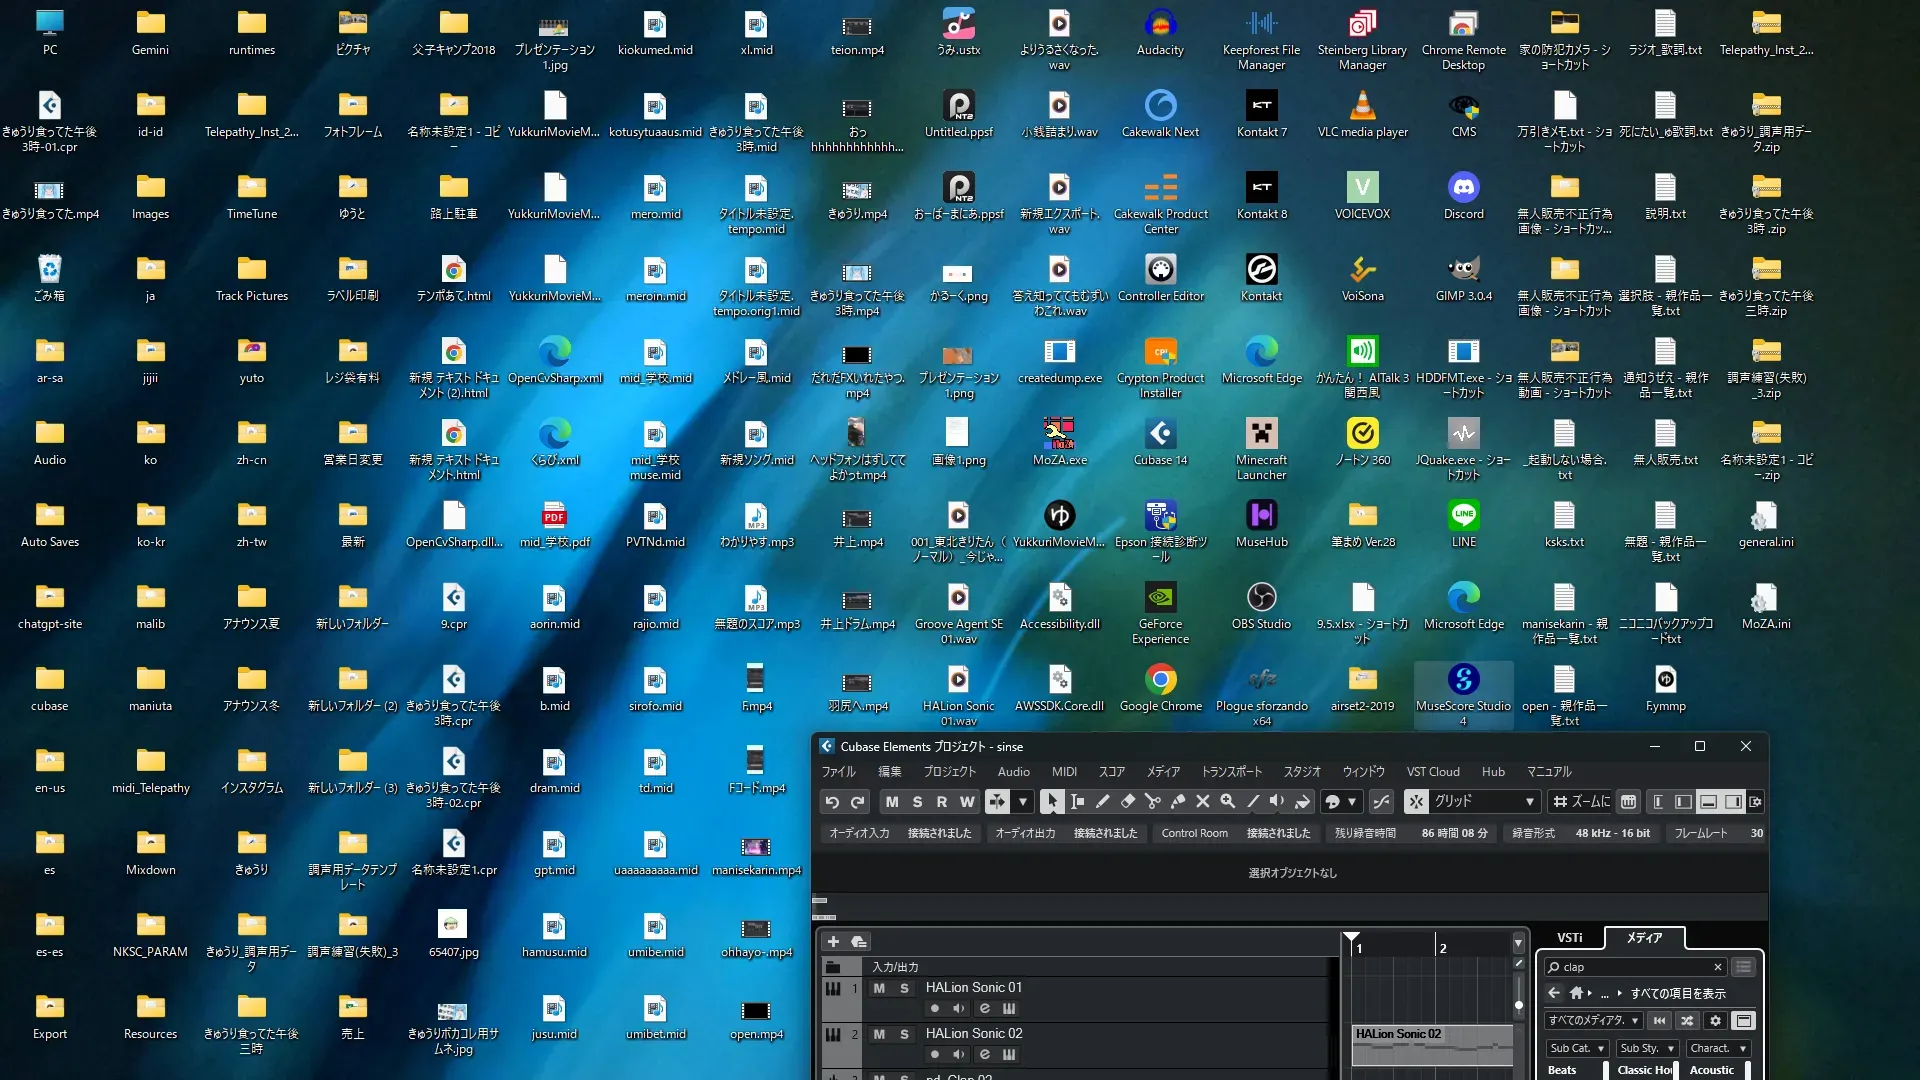The image size is (1920, 1080).
Task: Select the Glue tool
Action: [1177, 802]
